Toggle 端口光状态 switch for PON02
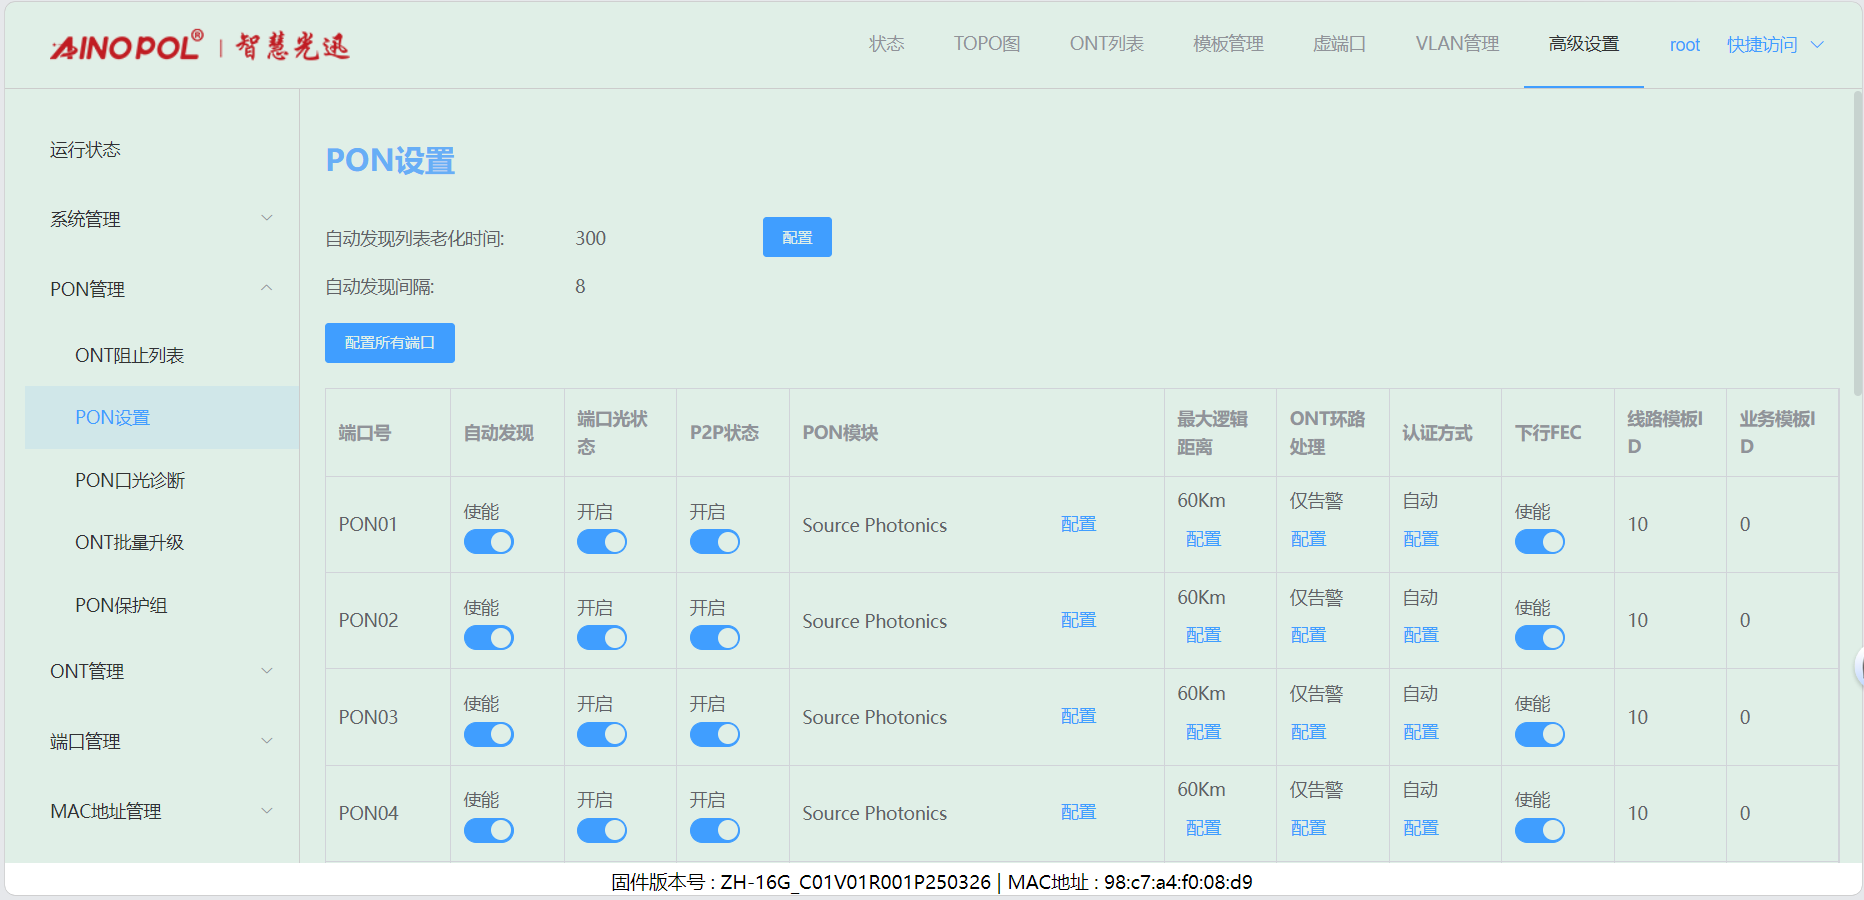Image resolution: width=1864 pixels, height=900 pixels. click(602, 638)
